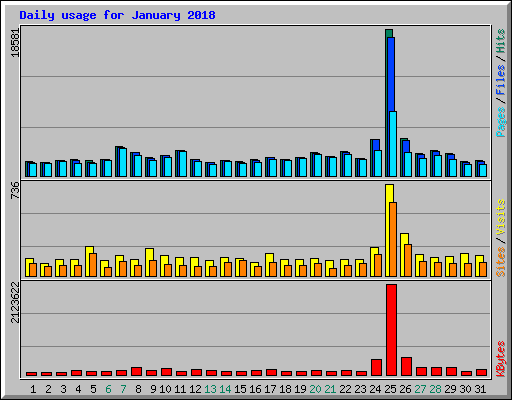Click the green Hits legend label

click(501, 41)
